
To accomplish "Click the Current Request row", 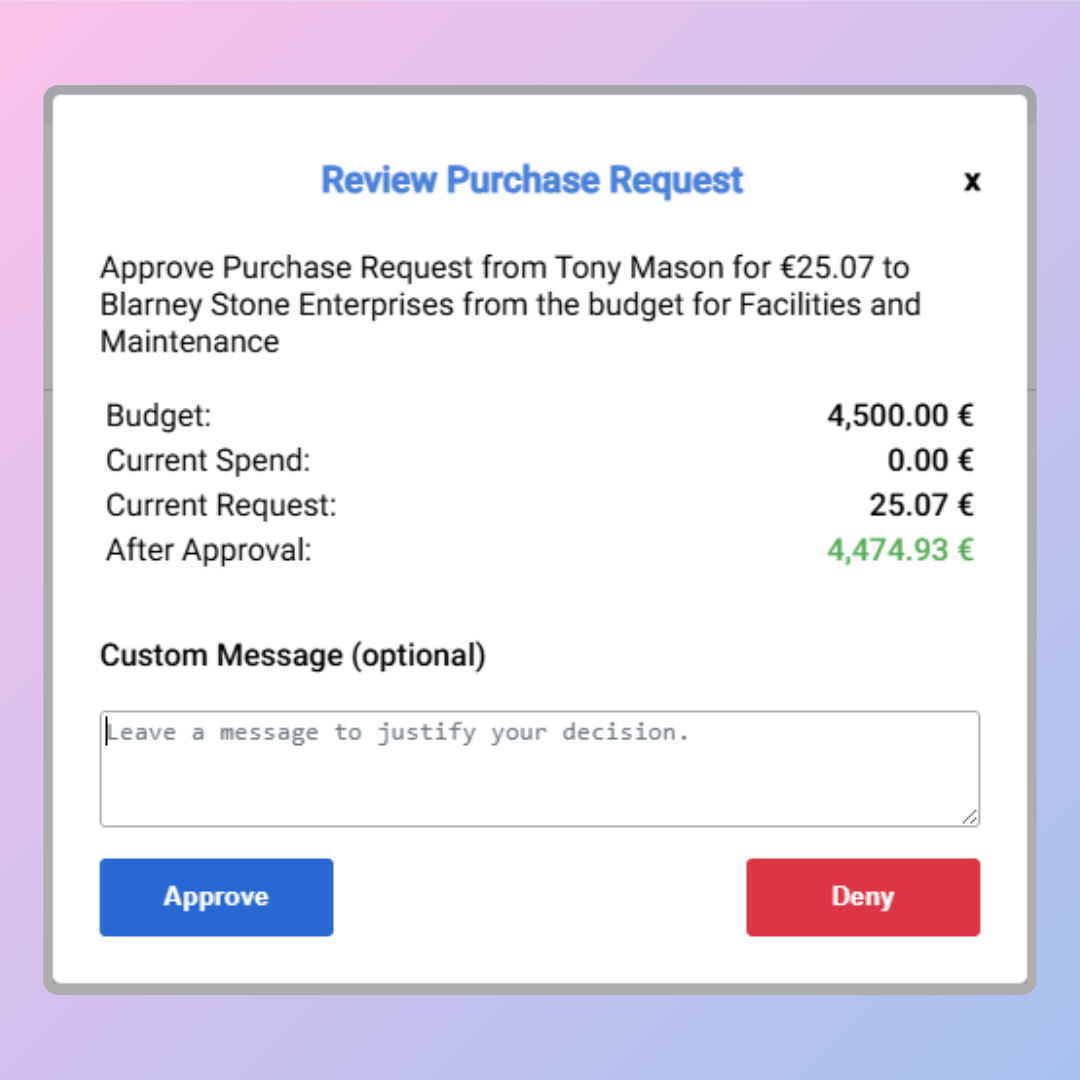I will coord(540,505).
